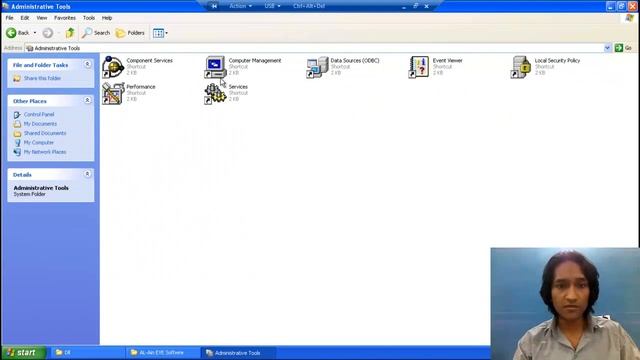Open the Action dropdown in remote toolbar
This screenshot has width=640, height=360.
pos(240,6)
